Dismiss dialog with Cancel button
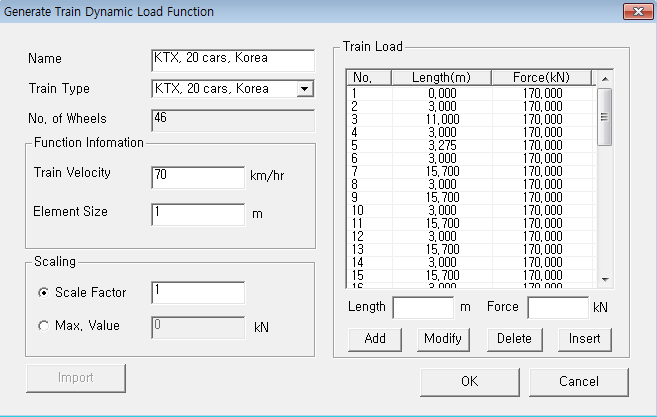 coord(579,382)
